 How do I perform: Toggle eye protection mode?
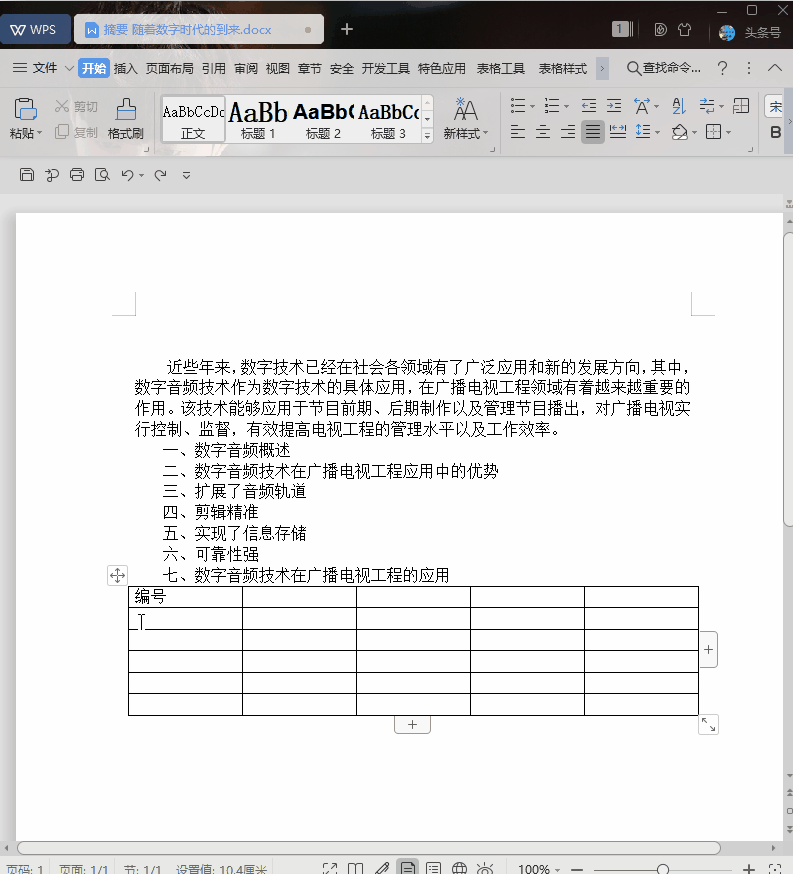[485, 868]
